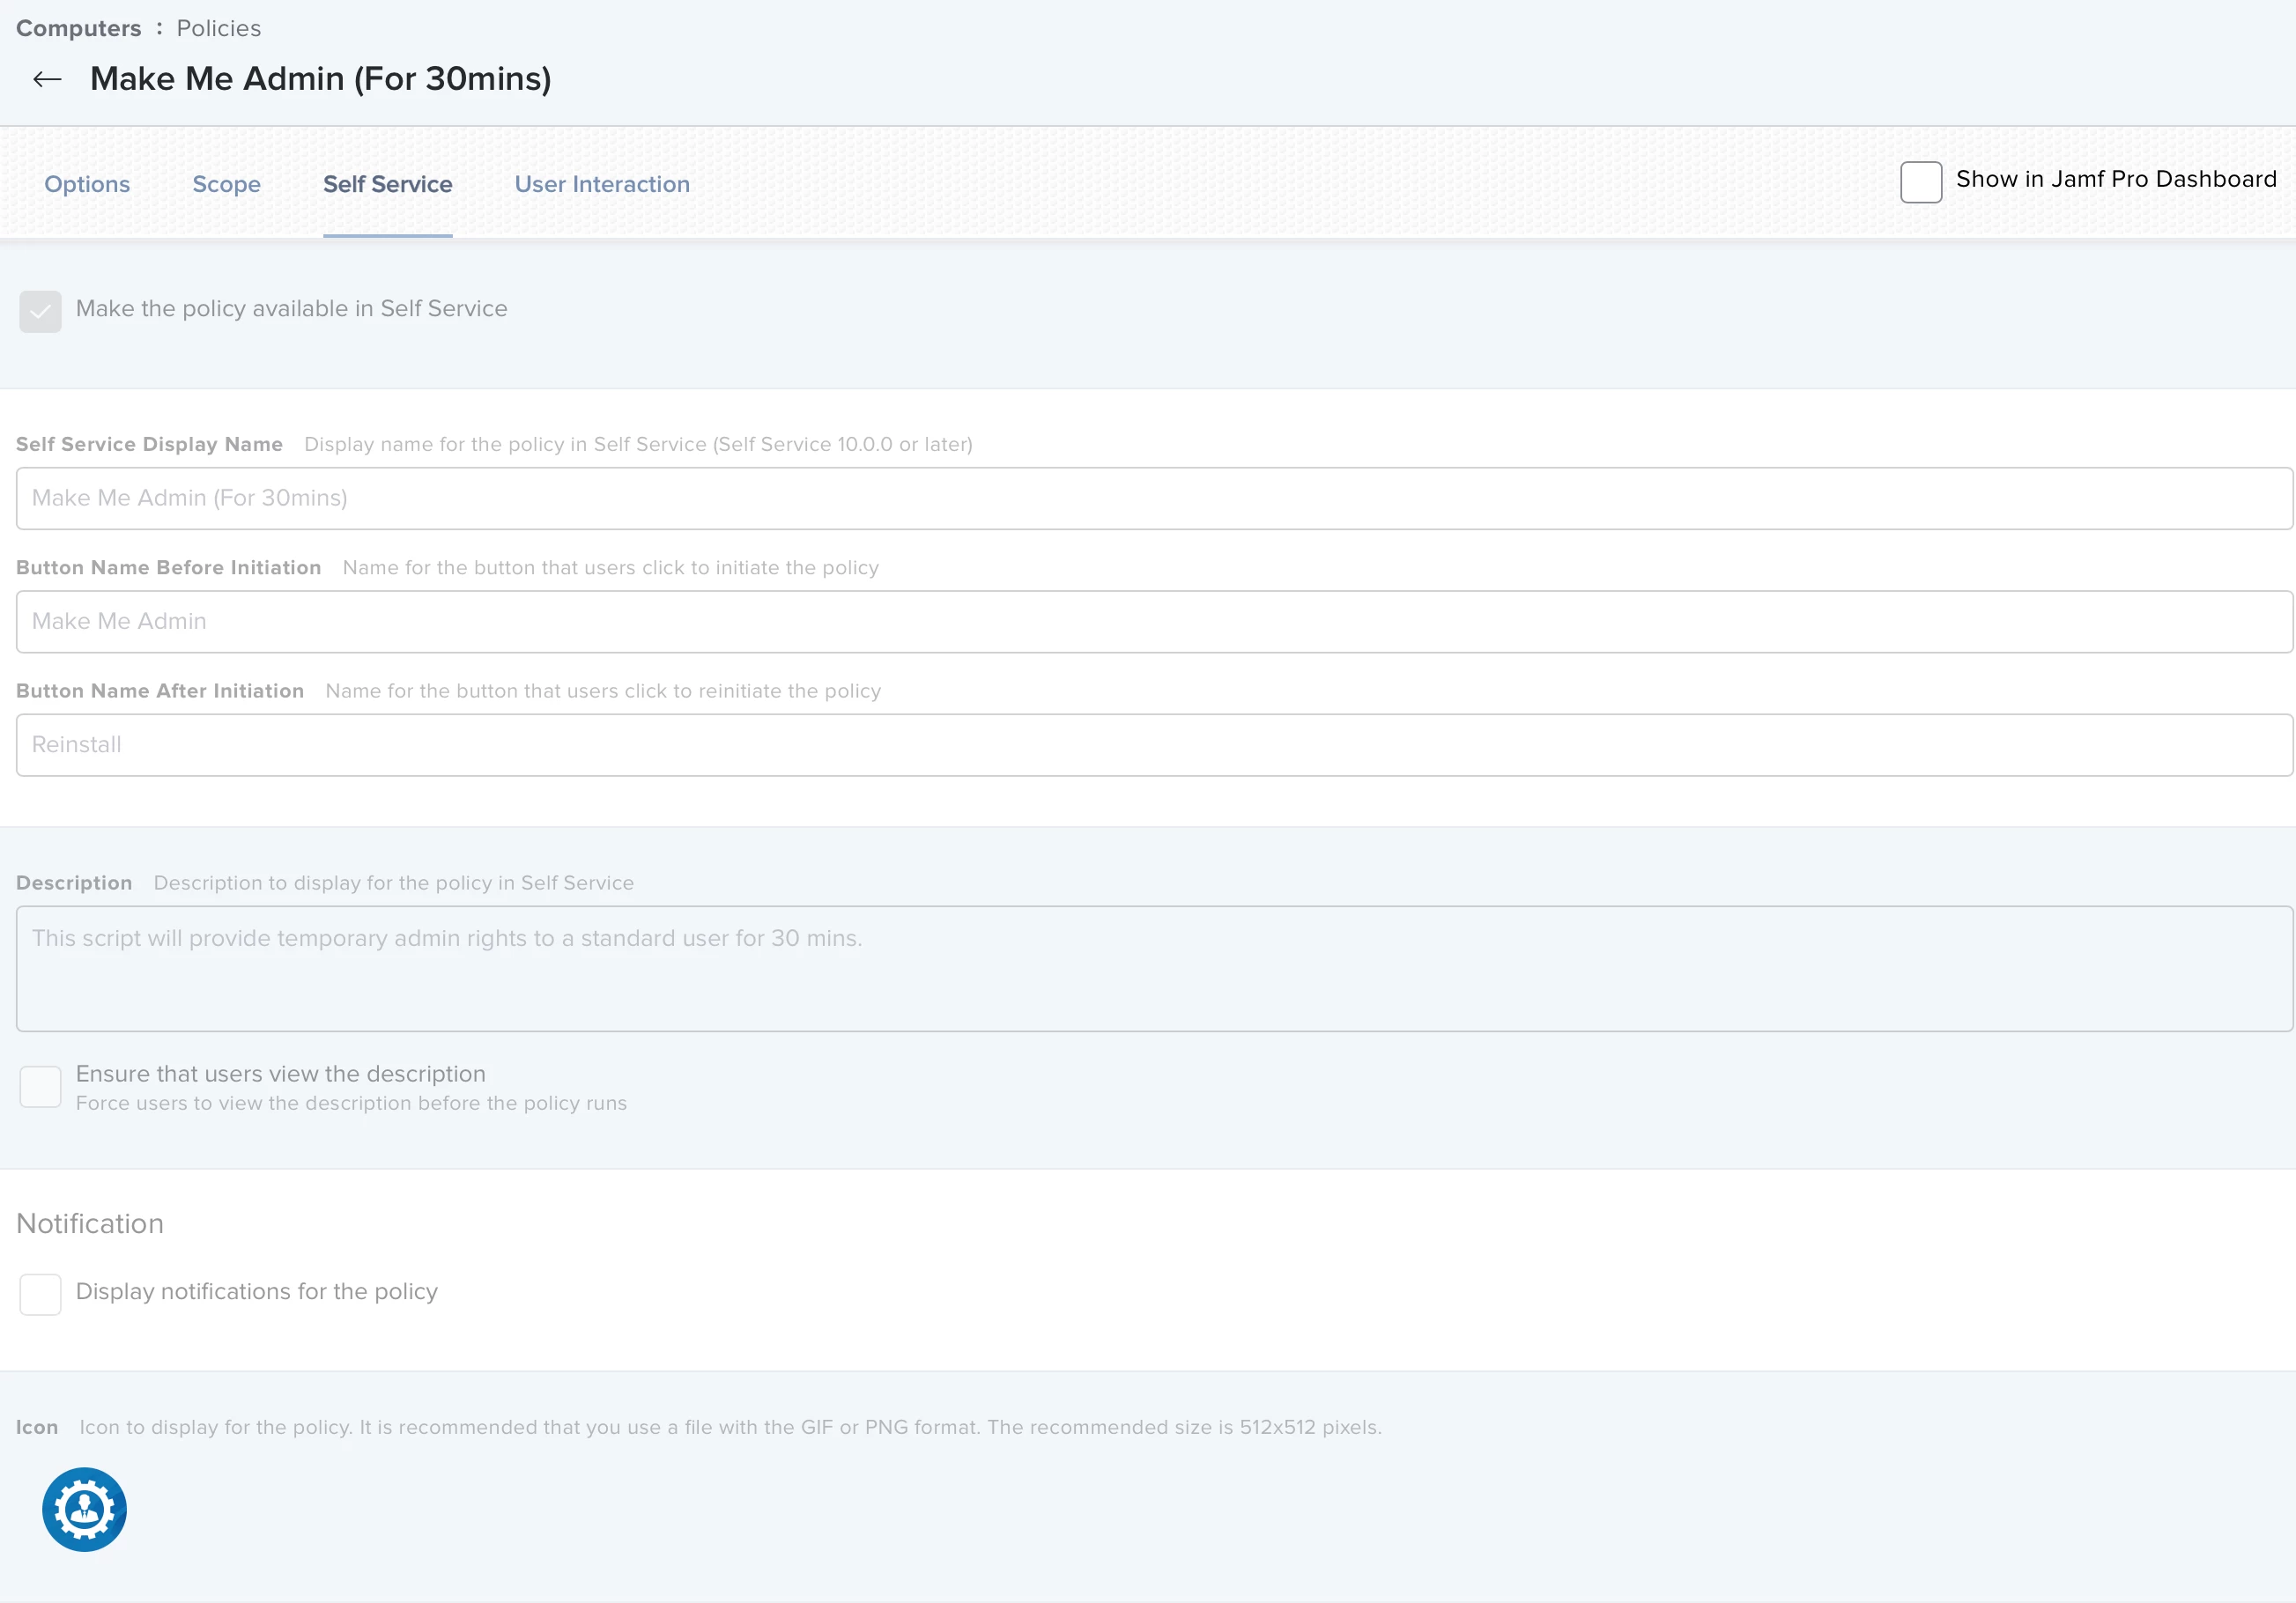Click the 'Force users to view the description' hint

coord(351,1103)
